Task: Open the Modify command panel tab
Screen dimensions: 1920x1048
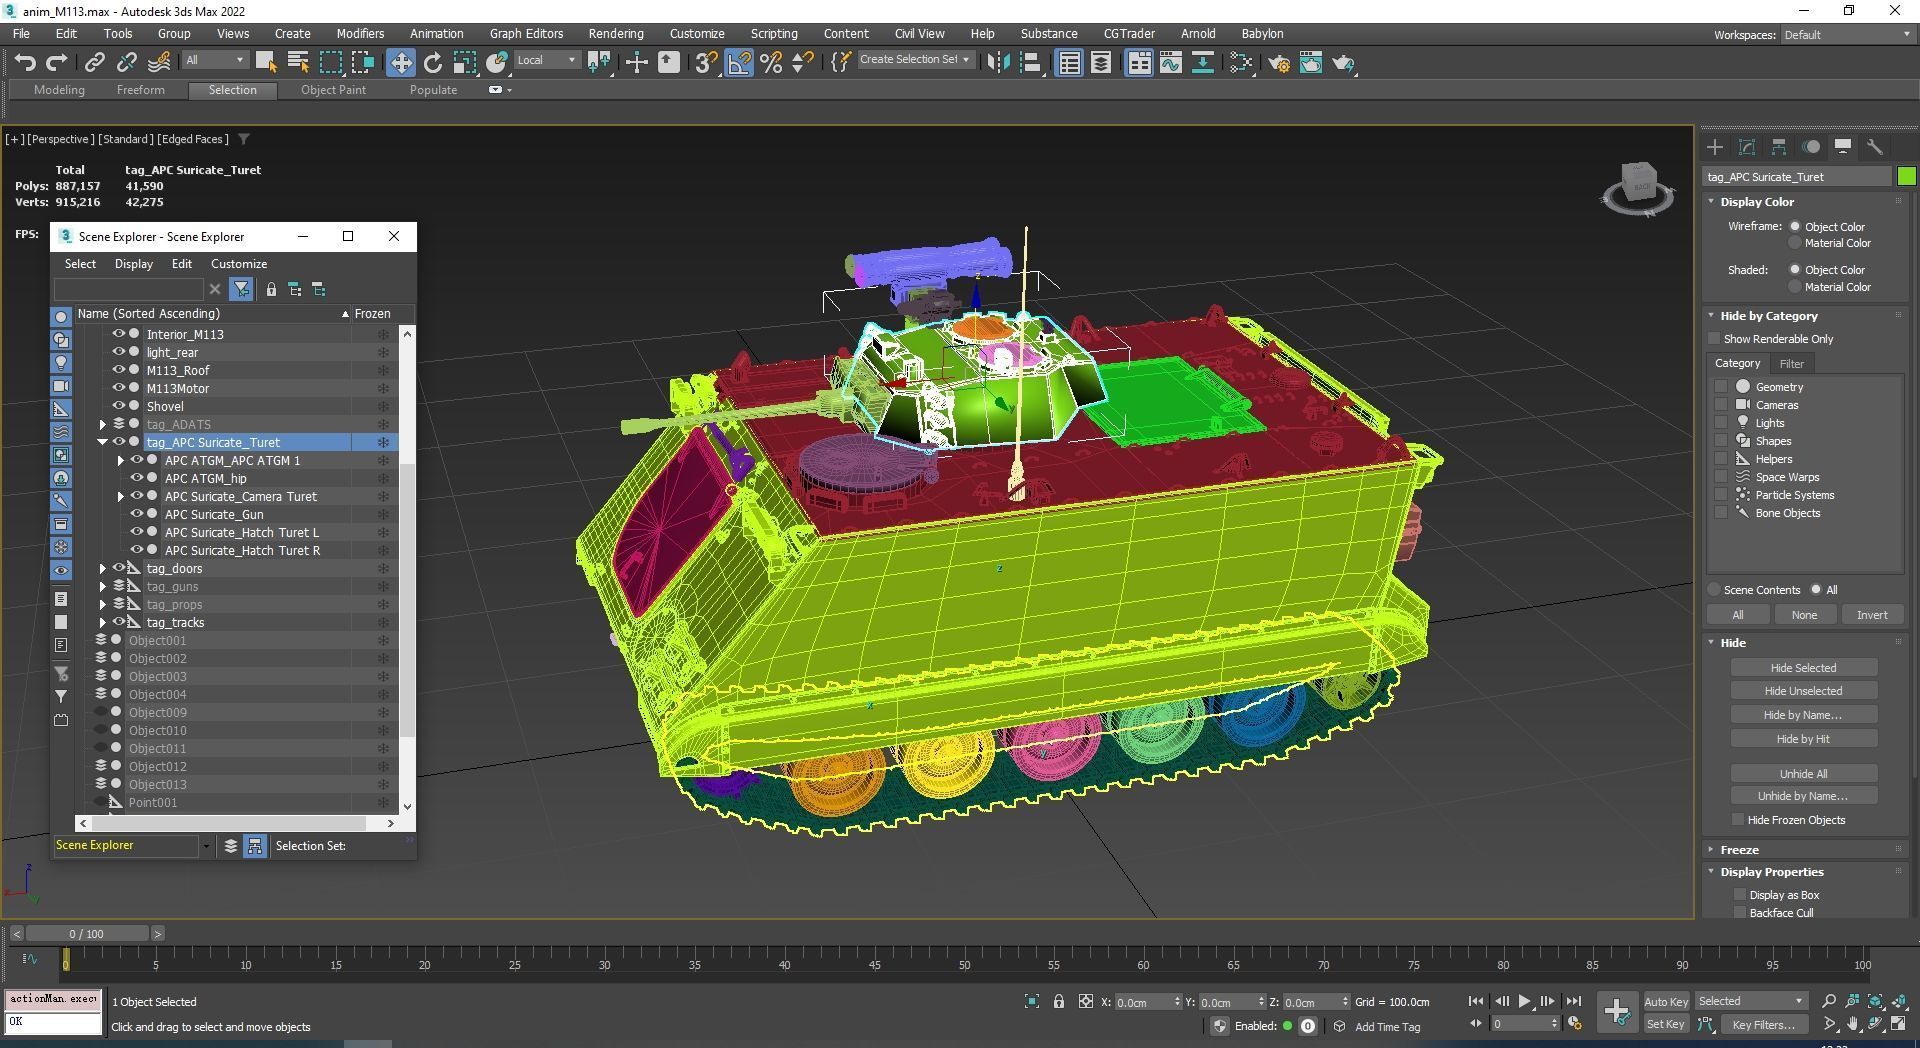Action: click(1747, 147)
